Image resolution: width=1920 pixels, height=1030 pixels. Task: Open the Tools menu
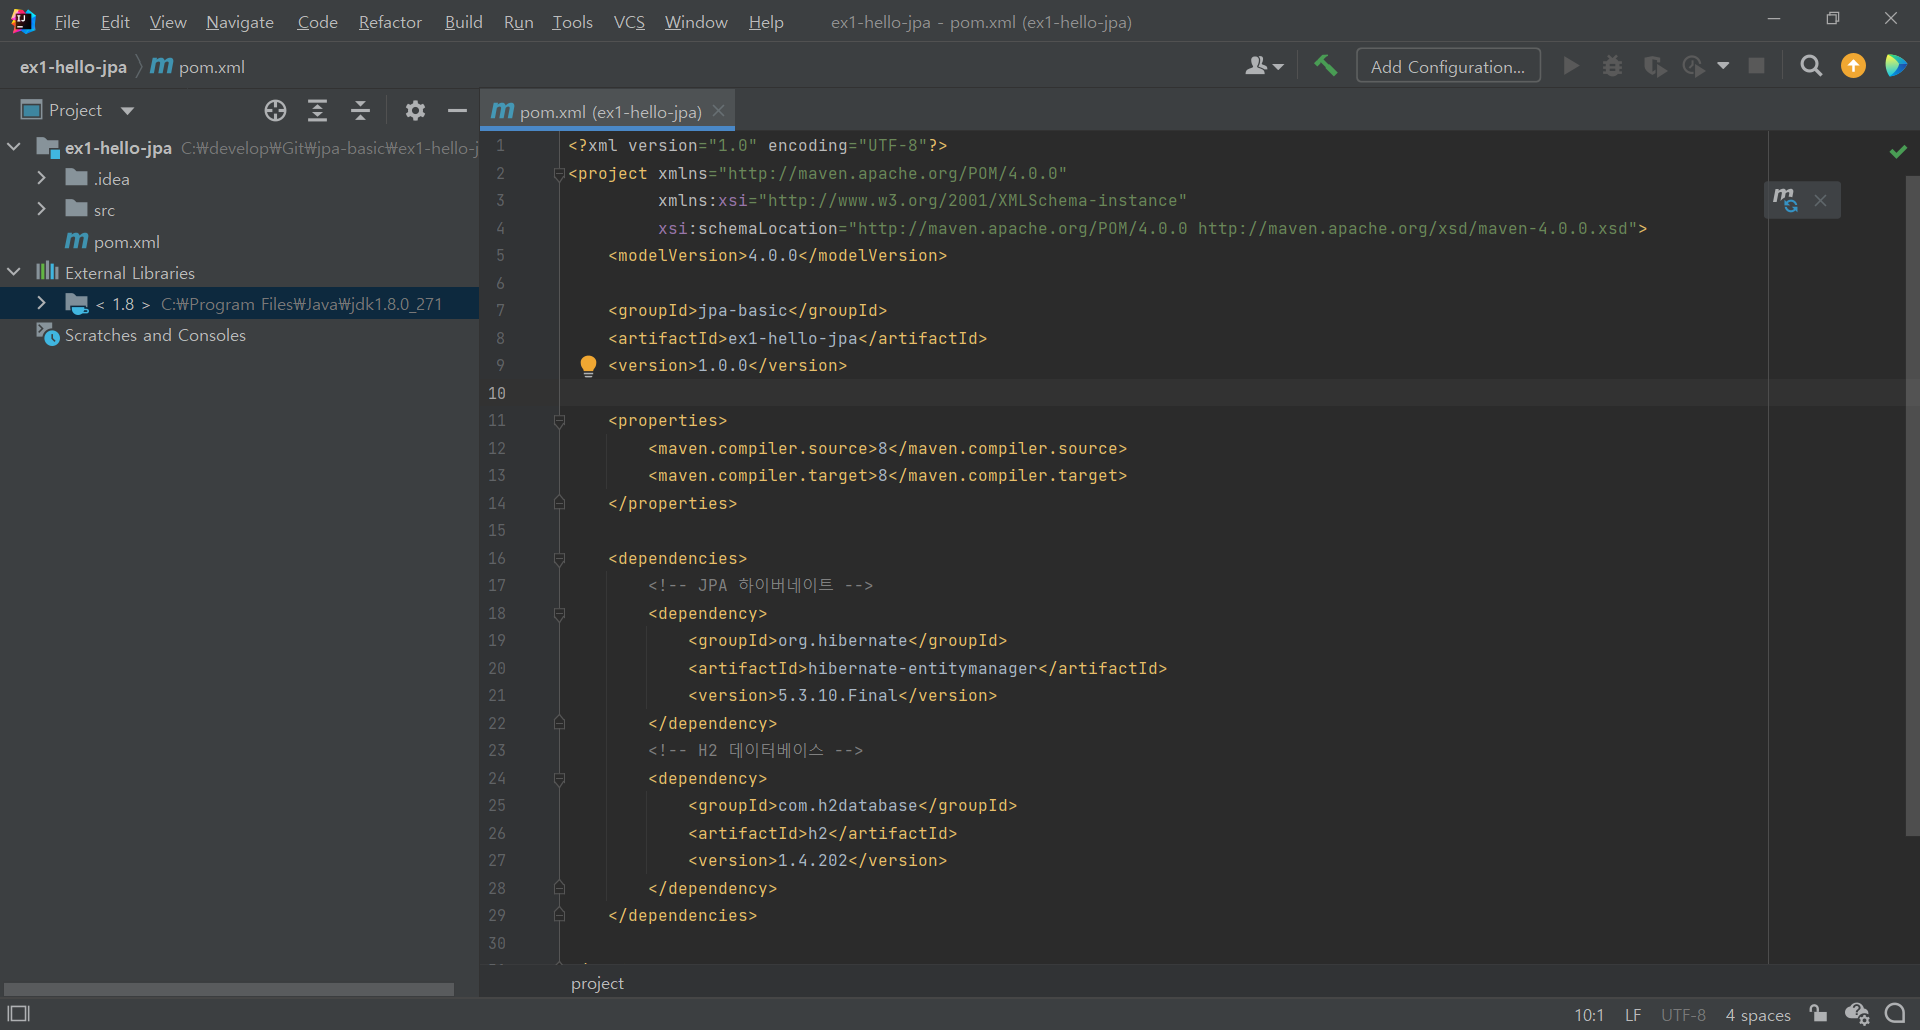[573, 22]
